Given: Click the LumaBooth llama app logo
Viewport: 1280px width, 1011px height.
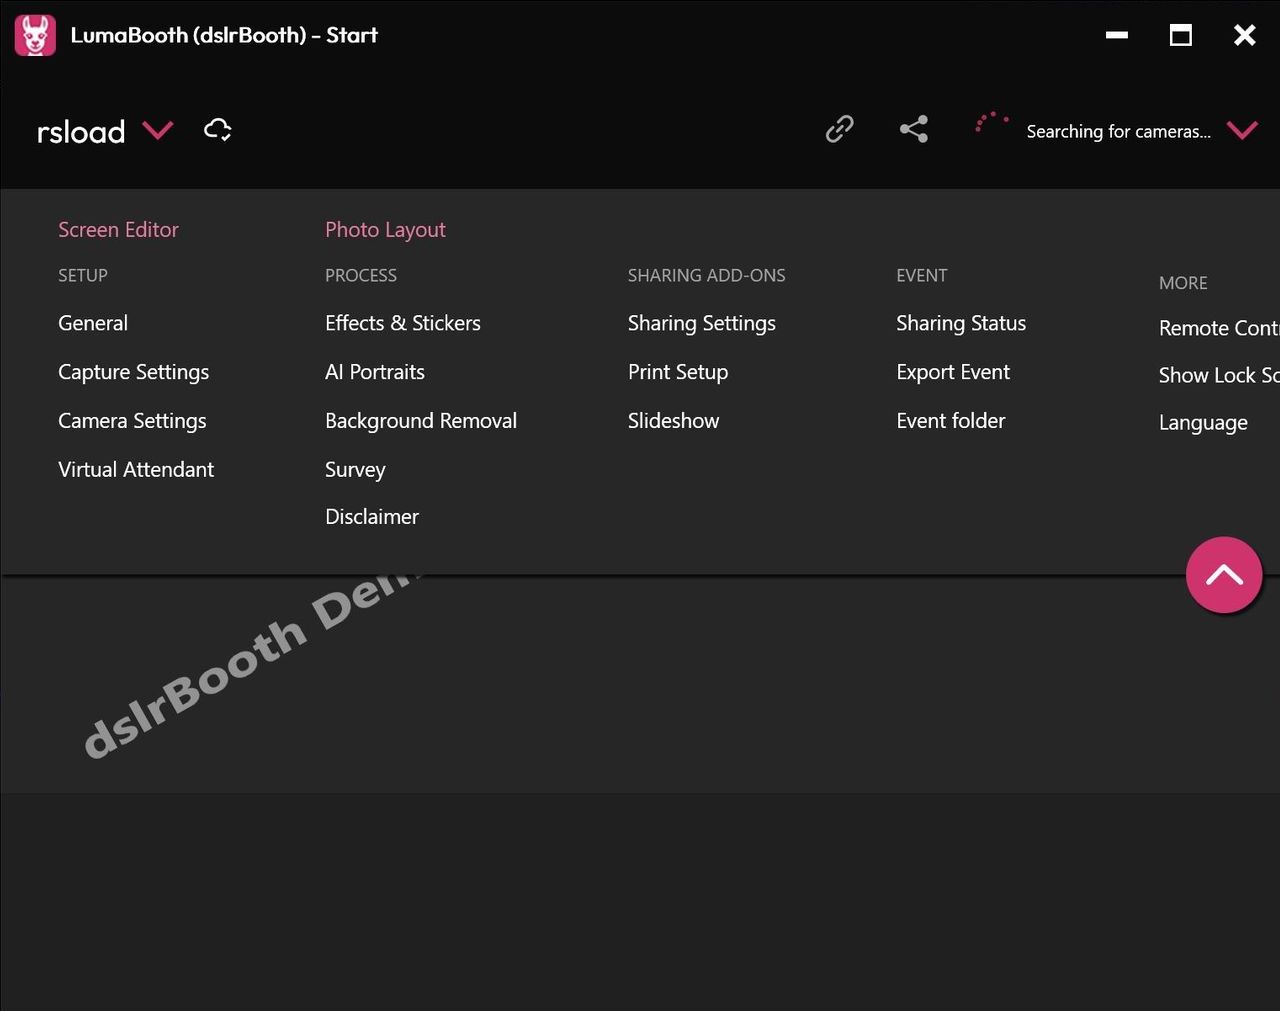Looking at the screenshot, I should coord(35,35).
